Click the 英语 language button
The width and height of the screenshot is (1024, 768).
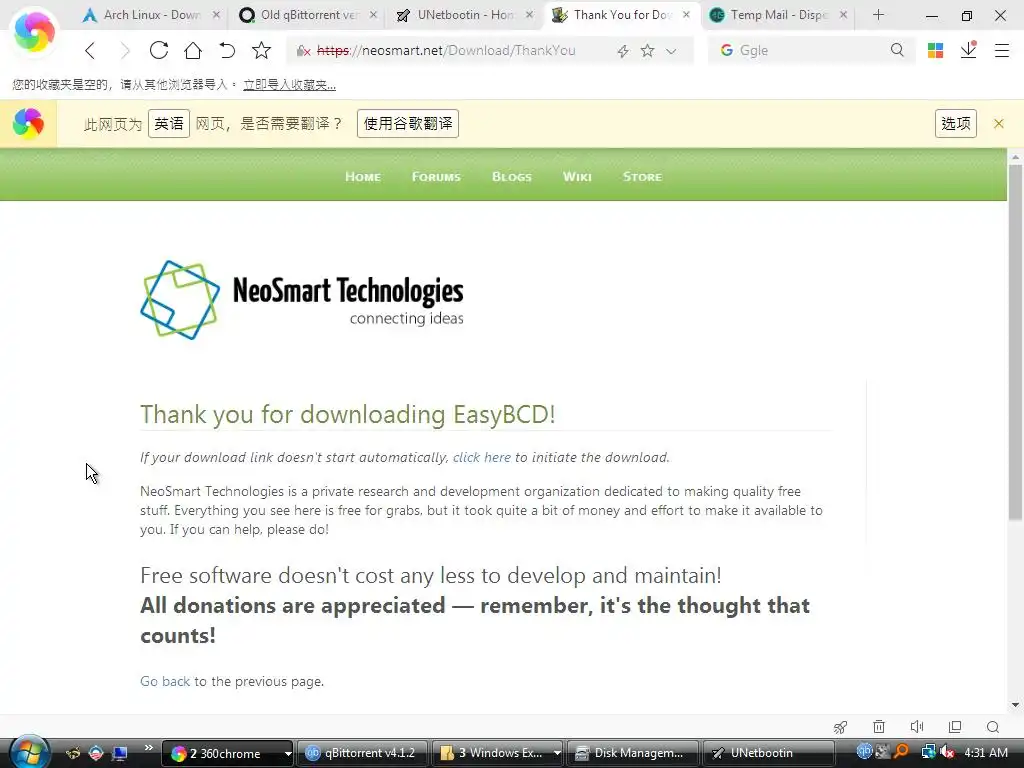coord(168,123)
